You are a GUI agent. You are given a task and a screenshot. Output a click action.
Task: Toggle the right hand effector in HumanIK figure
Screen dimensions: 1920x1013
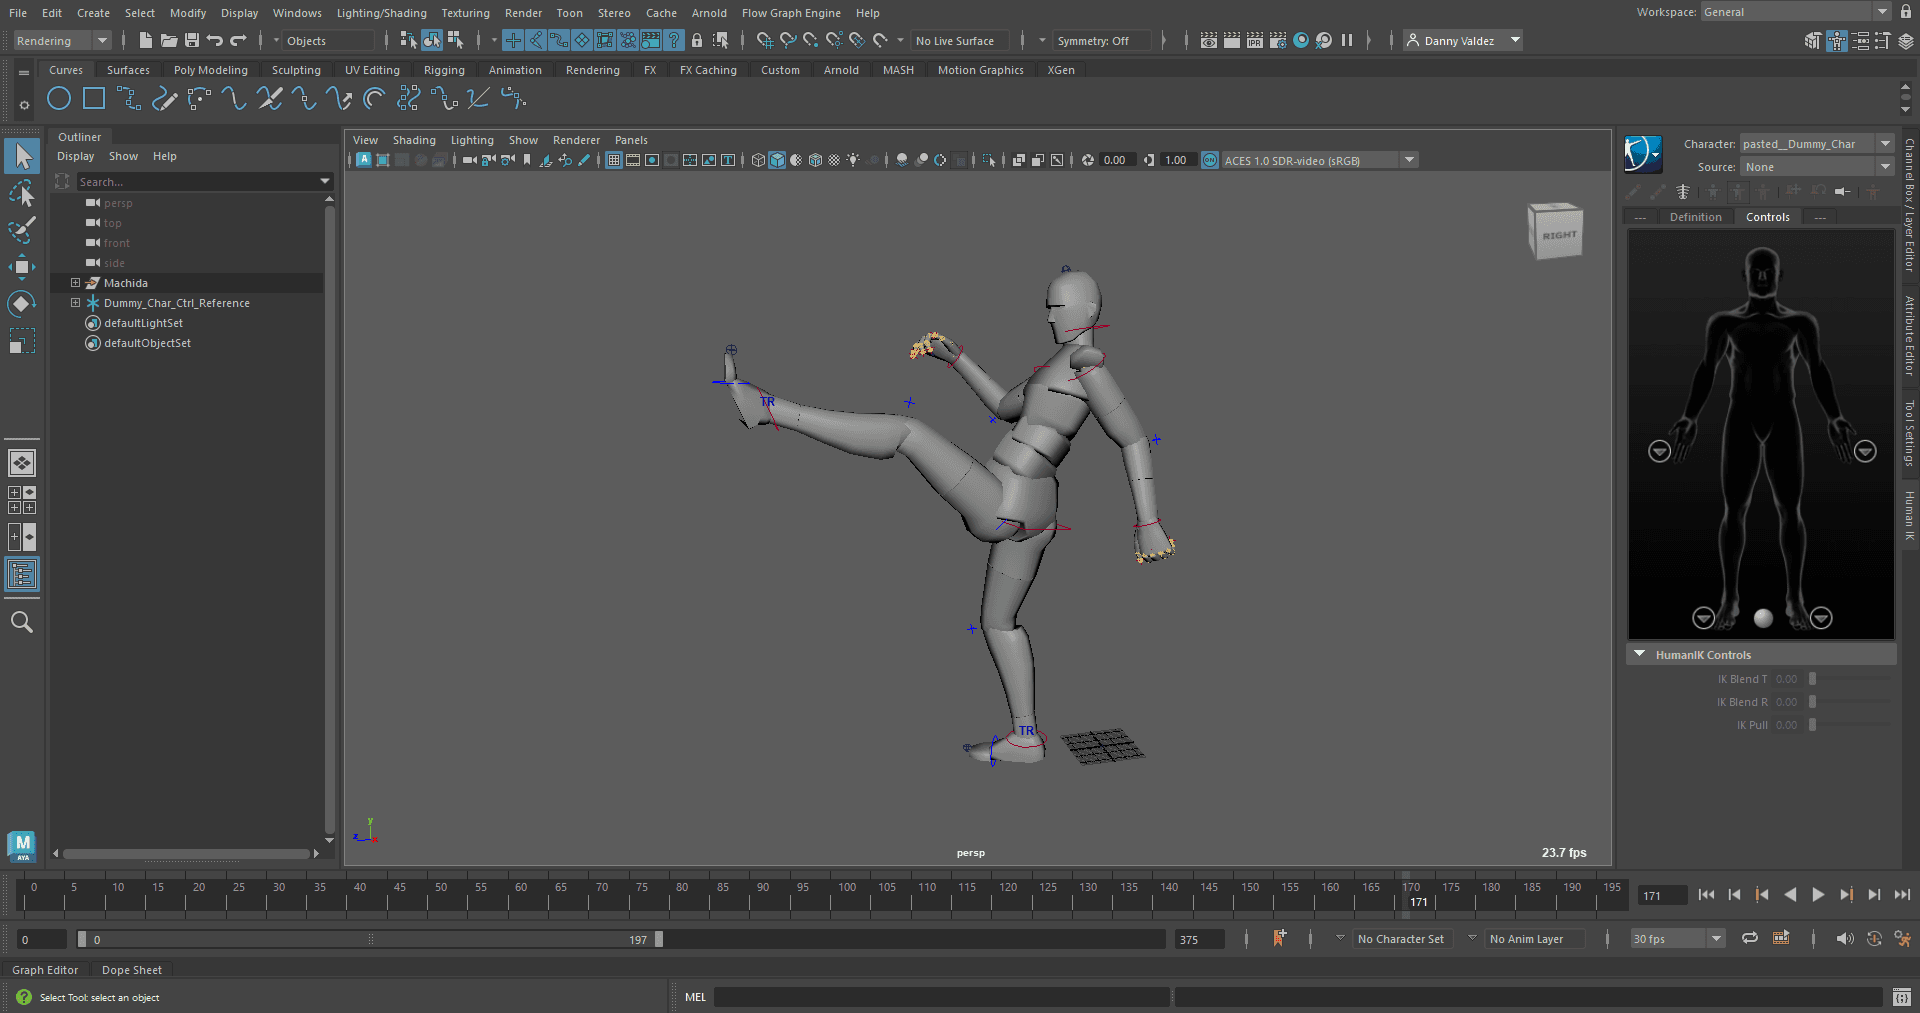tap(1659, 452)
